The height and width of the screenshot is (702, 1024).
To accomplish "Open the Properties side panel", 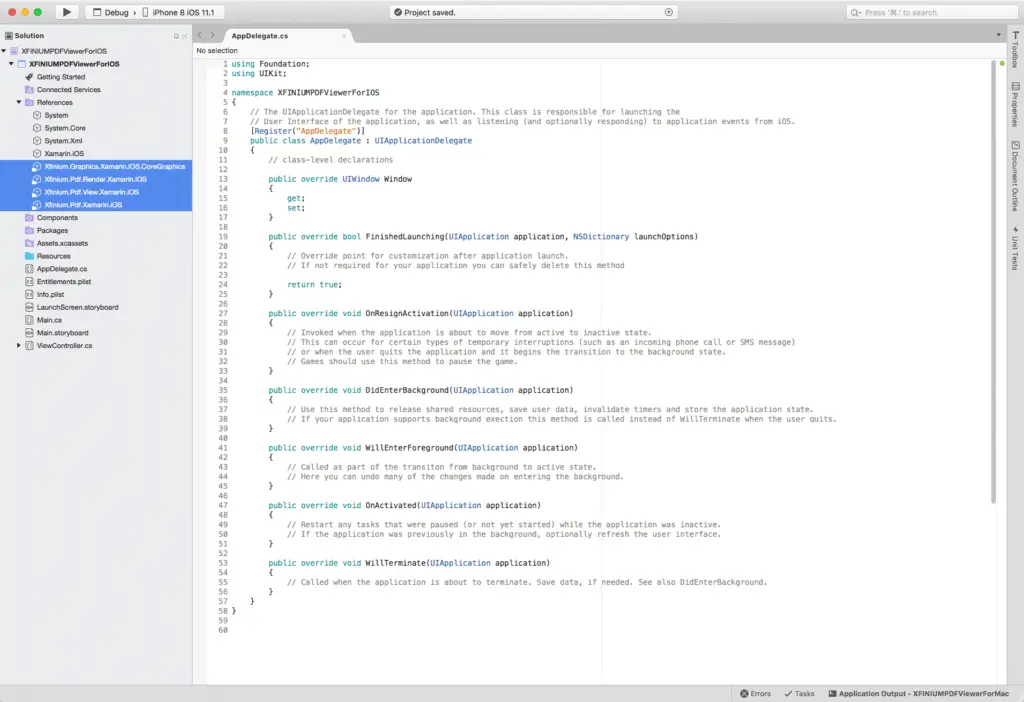I will pos(1015,104).
